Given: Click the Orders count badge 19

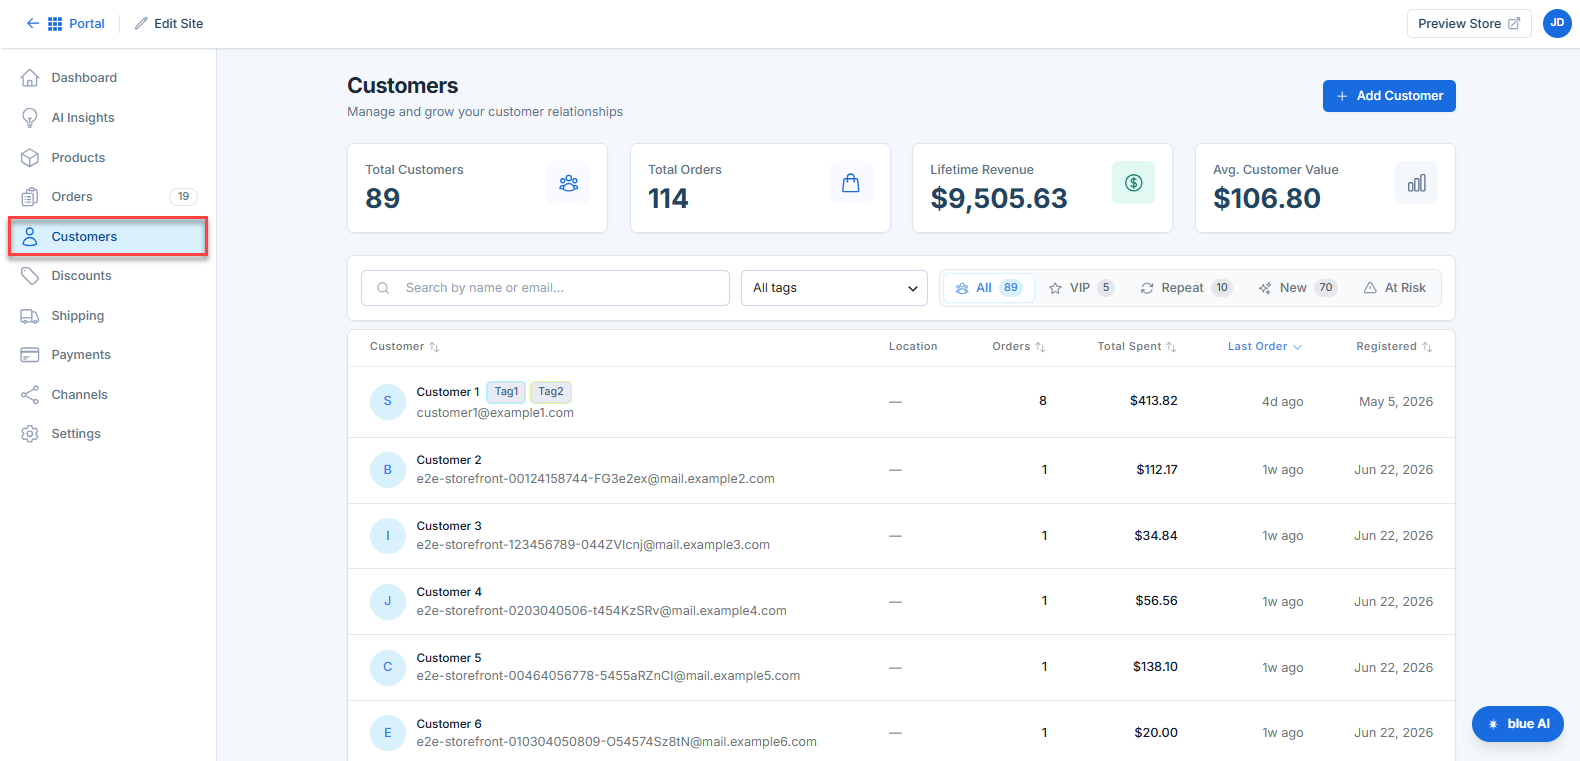Looking at the screenshot, I should (183, 197).
